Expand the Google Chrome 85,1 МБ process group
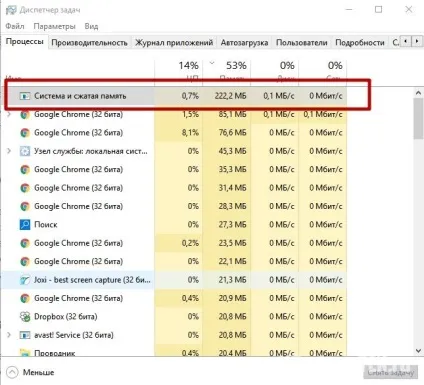The image size is (424, 385). pos(9,114)
